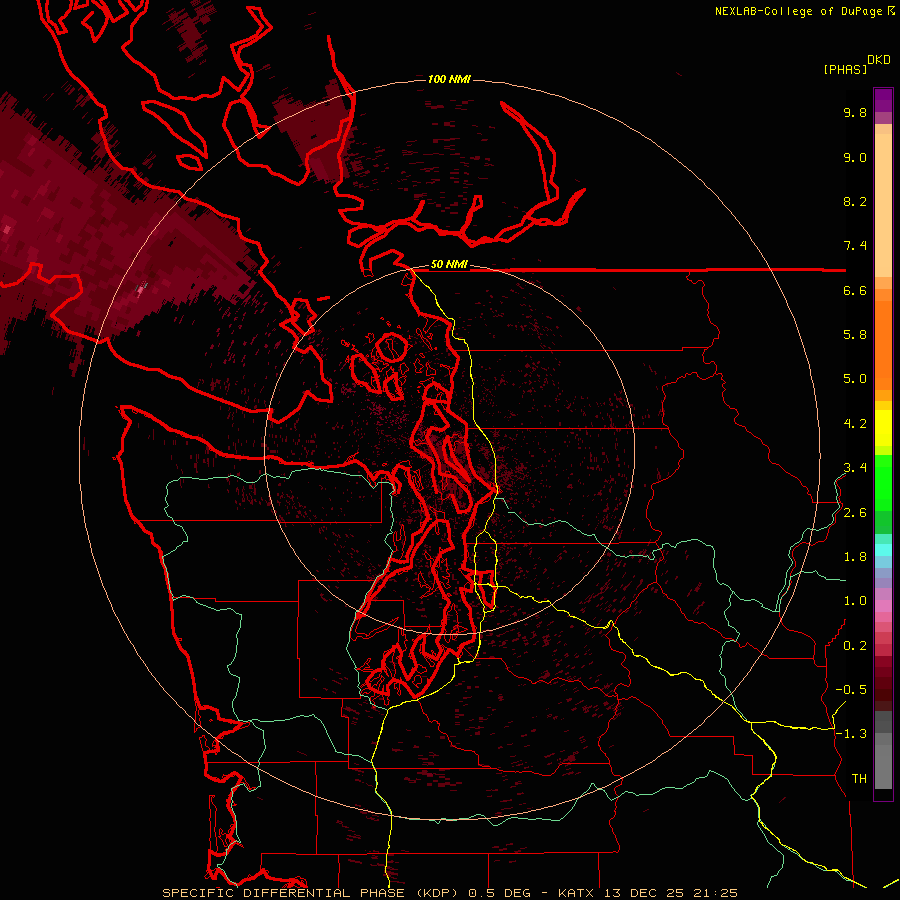Viewport: 900px width, 900px height.
Task: Click the 50 NMI range ring label
Action: (449, 265)
